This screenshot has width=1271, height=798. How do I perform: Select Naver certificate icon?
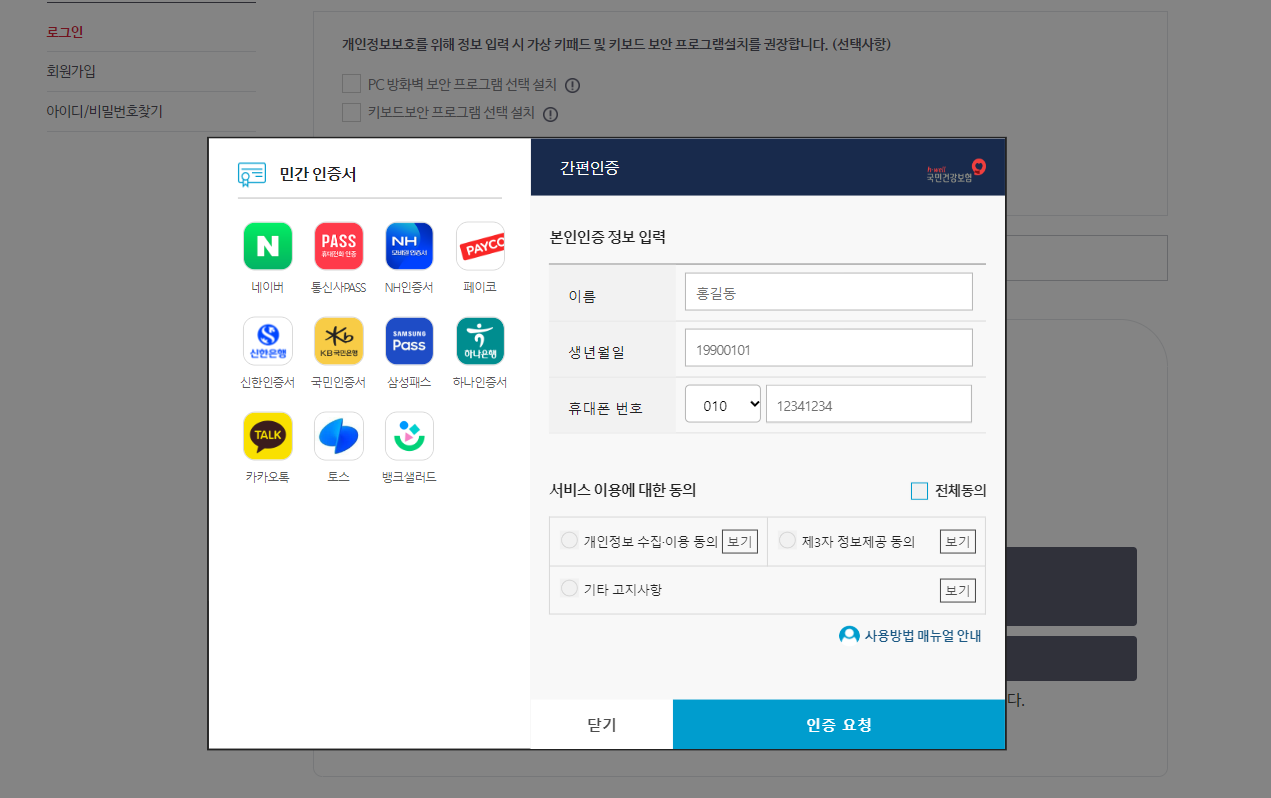pos(268,246)
